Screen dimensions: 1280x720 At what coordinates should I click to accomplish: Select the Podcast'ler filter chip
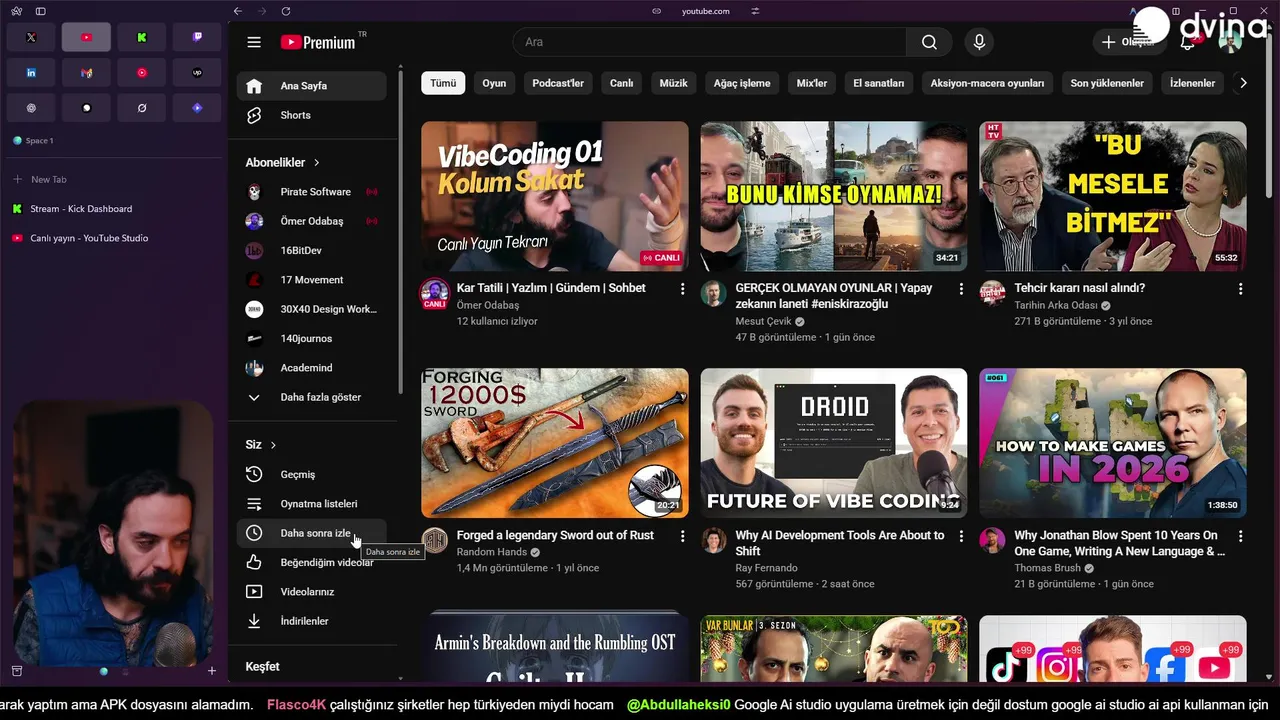pyautogui.click(x=558, y=83)
